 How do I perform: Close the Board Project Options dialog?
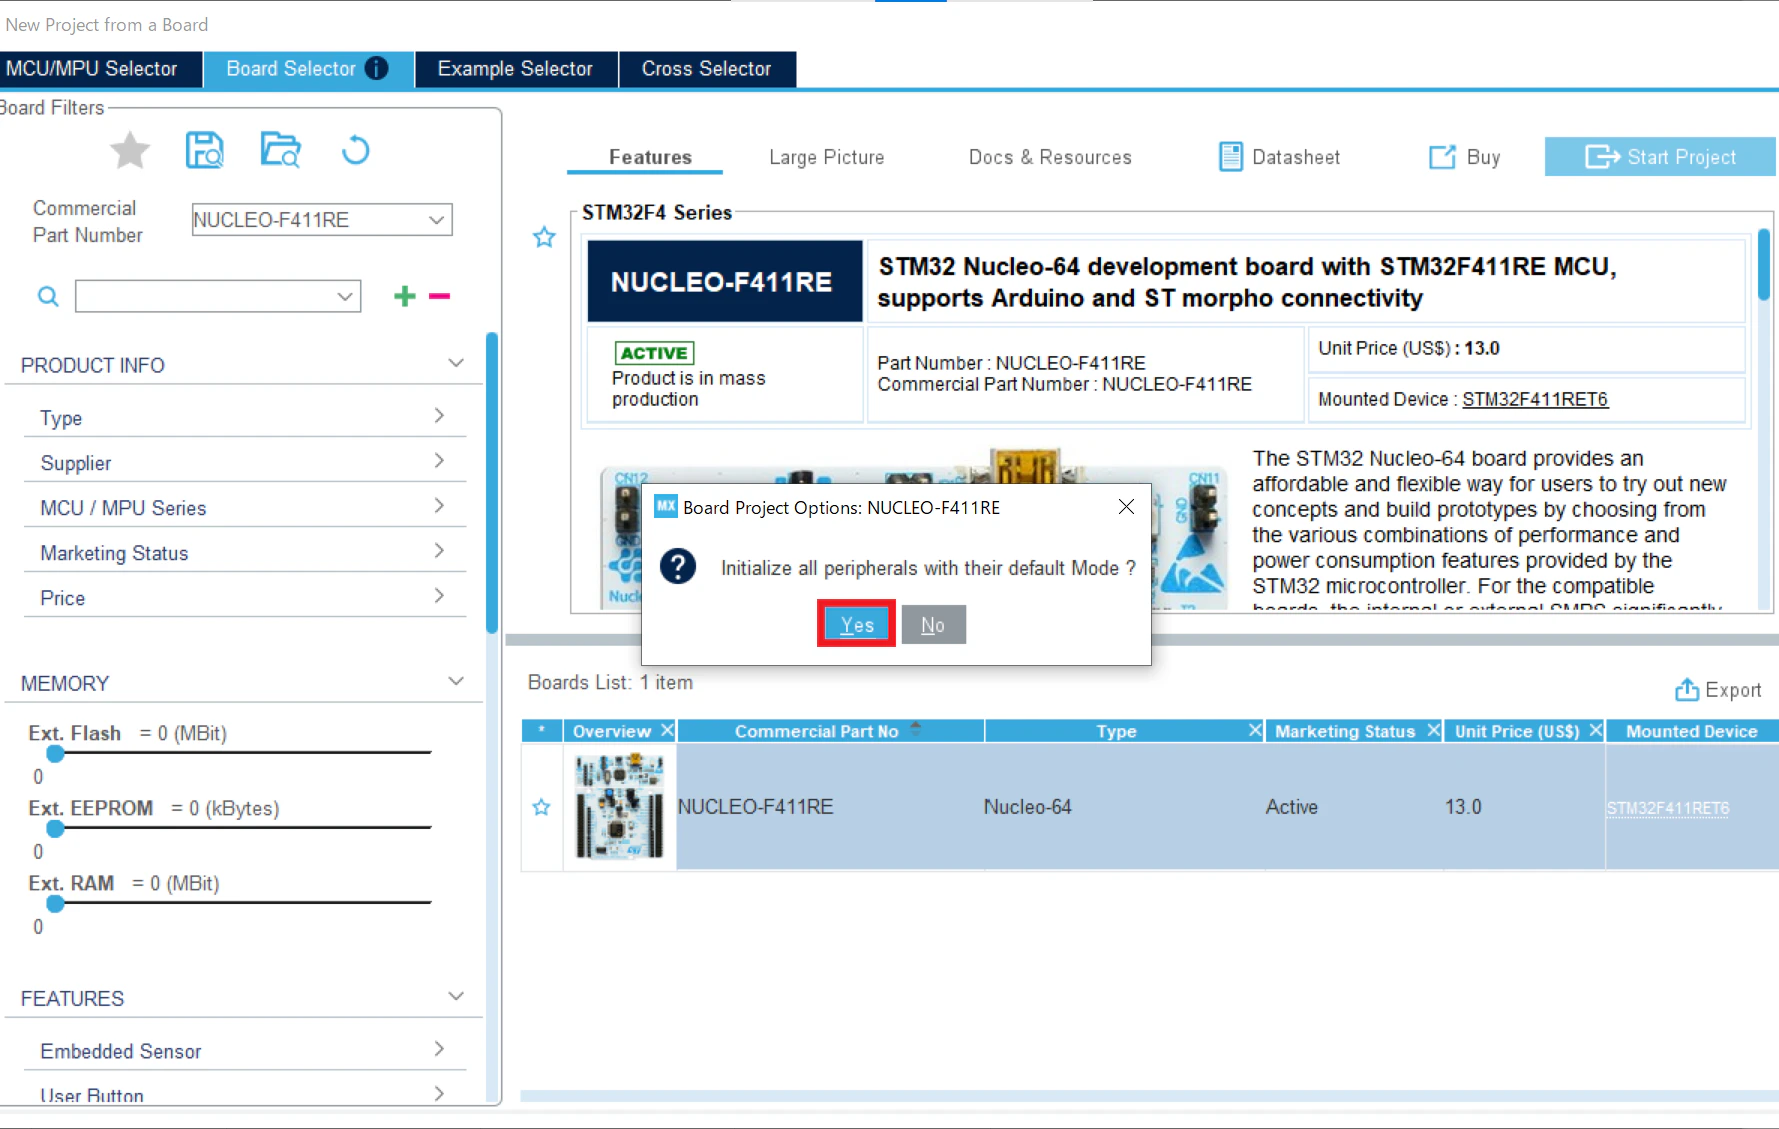click(1126, 507)
